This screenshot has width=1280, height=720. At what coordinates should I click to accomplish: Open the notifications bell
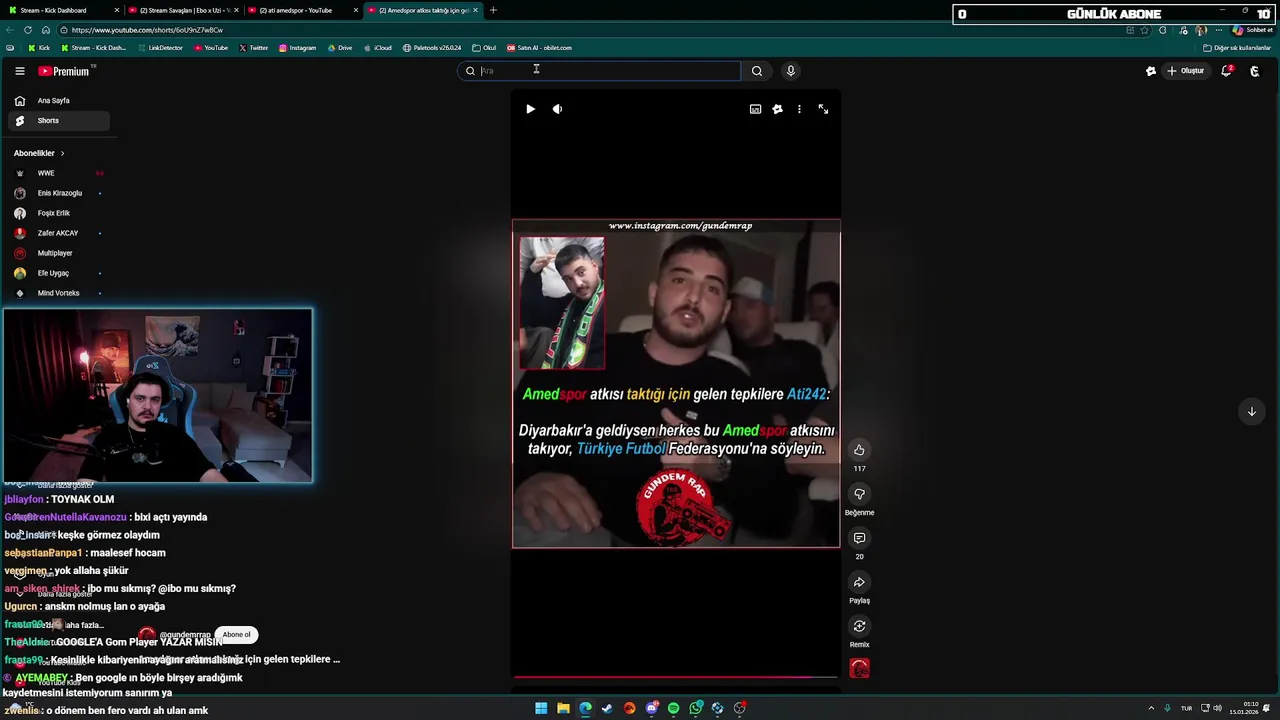click(x=1226, y=71)
